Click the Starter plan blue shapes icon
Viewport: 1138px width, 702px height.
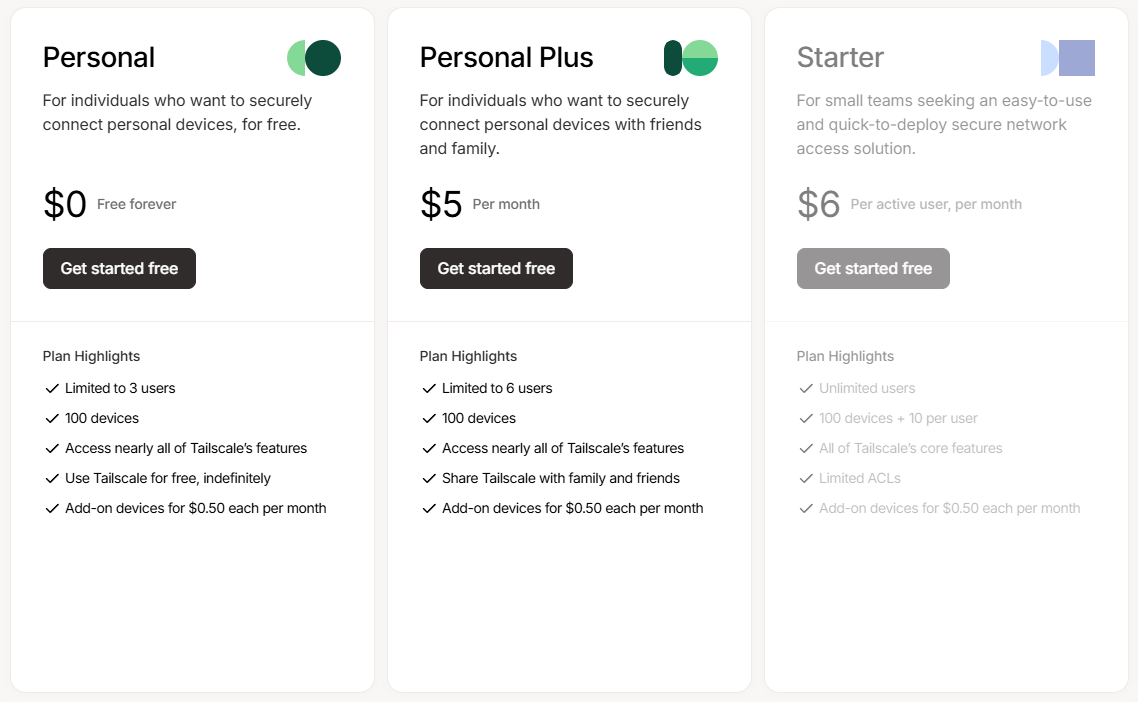click(1068, 58)
